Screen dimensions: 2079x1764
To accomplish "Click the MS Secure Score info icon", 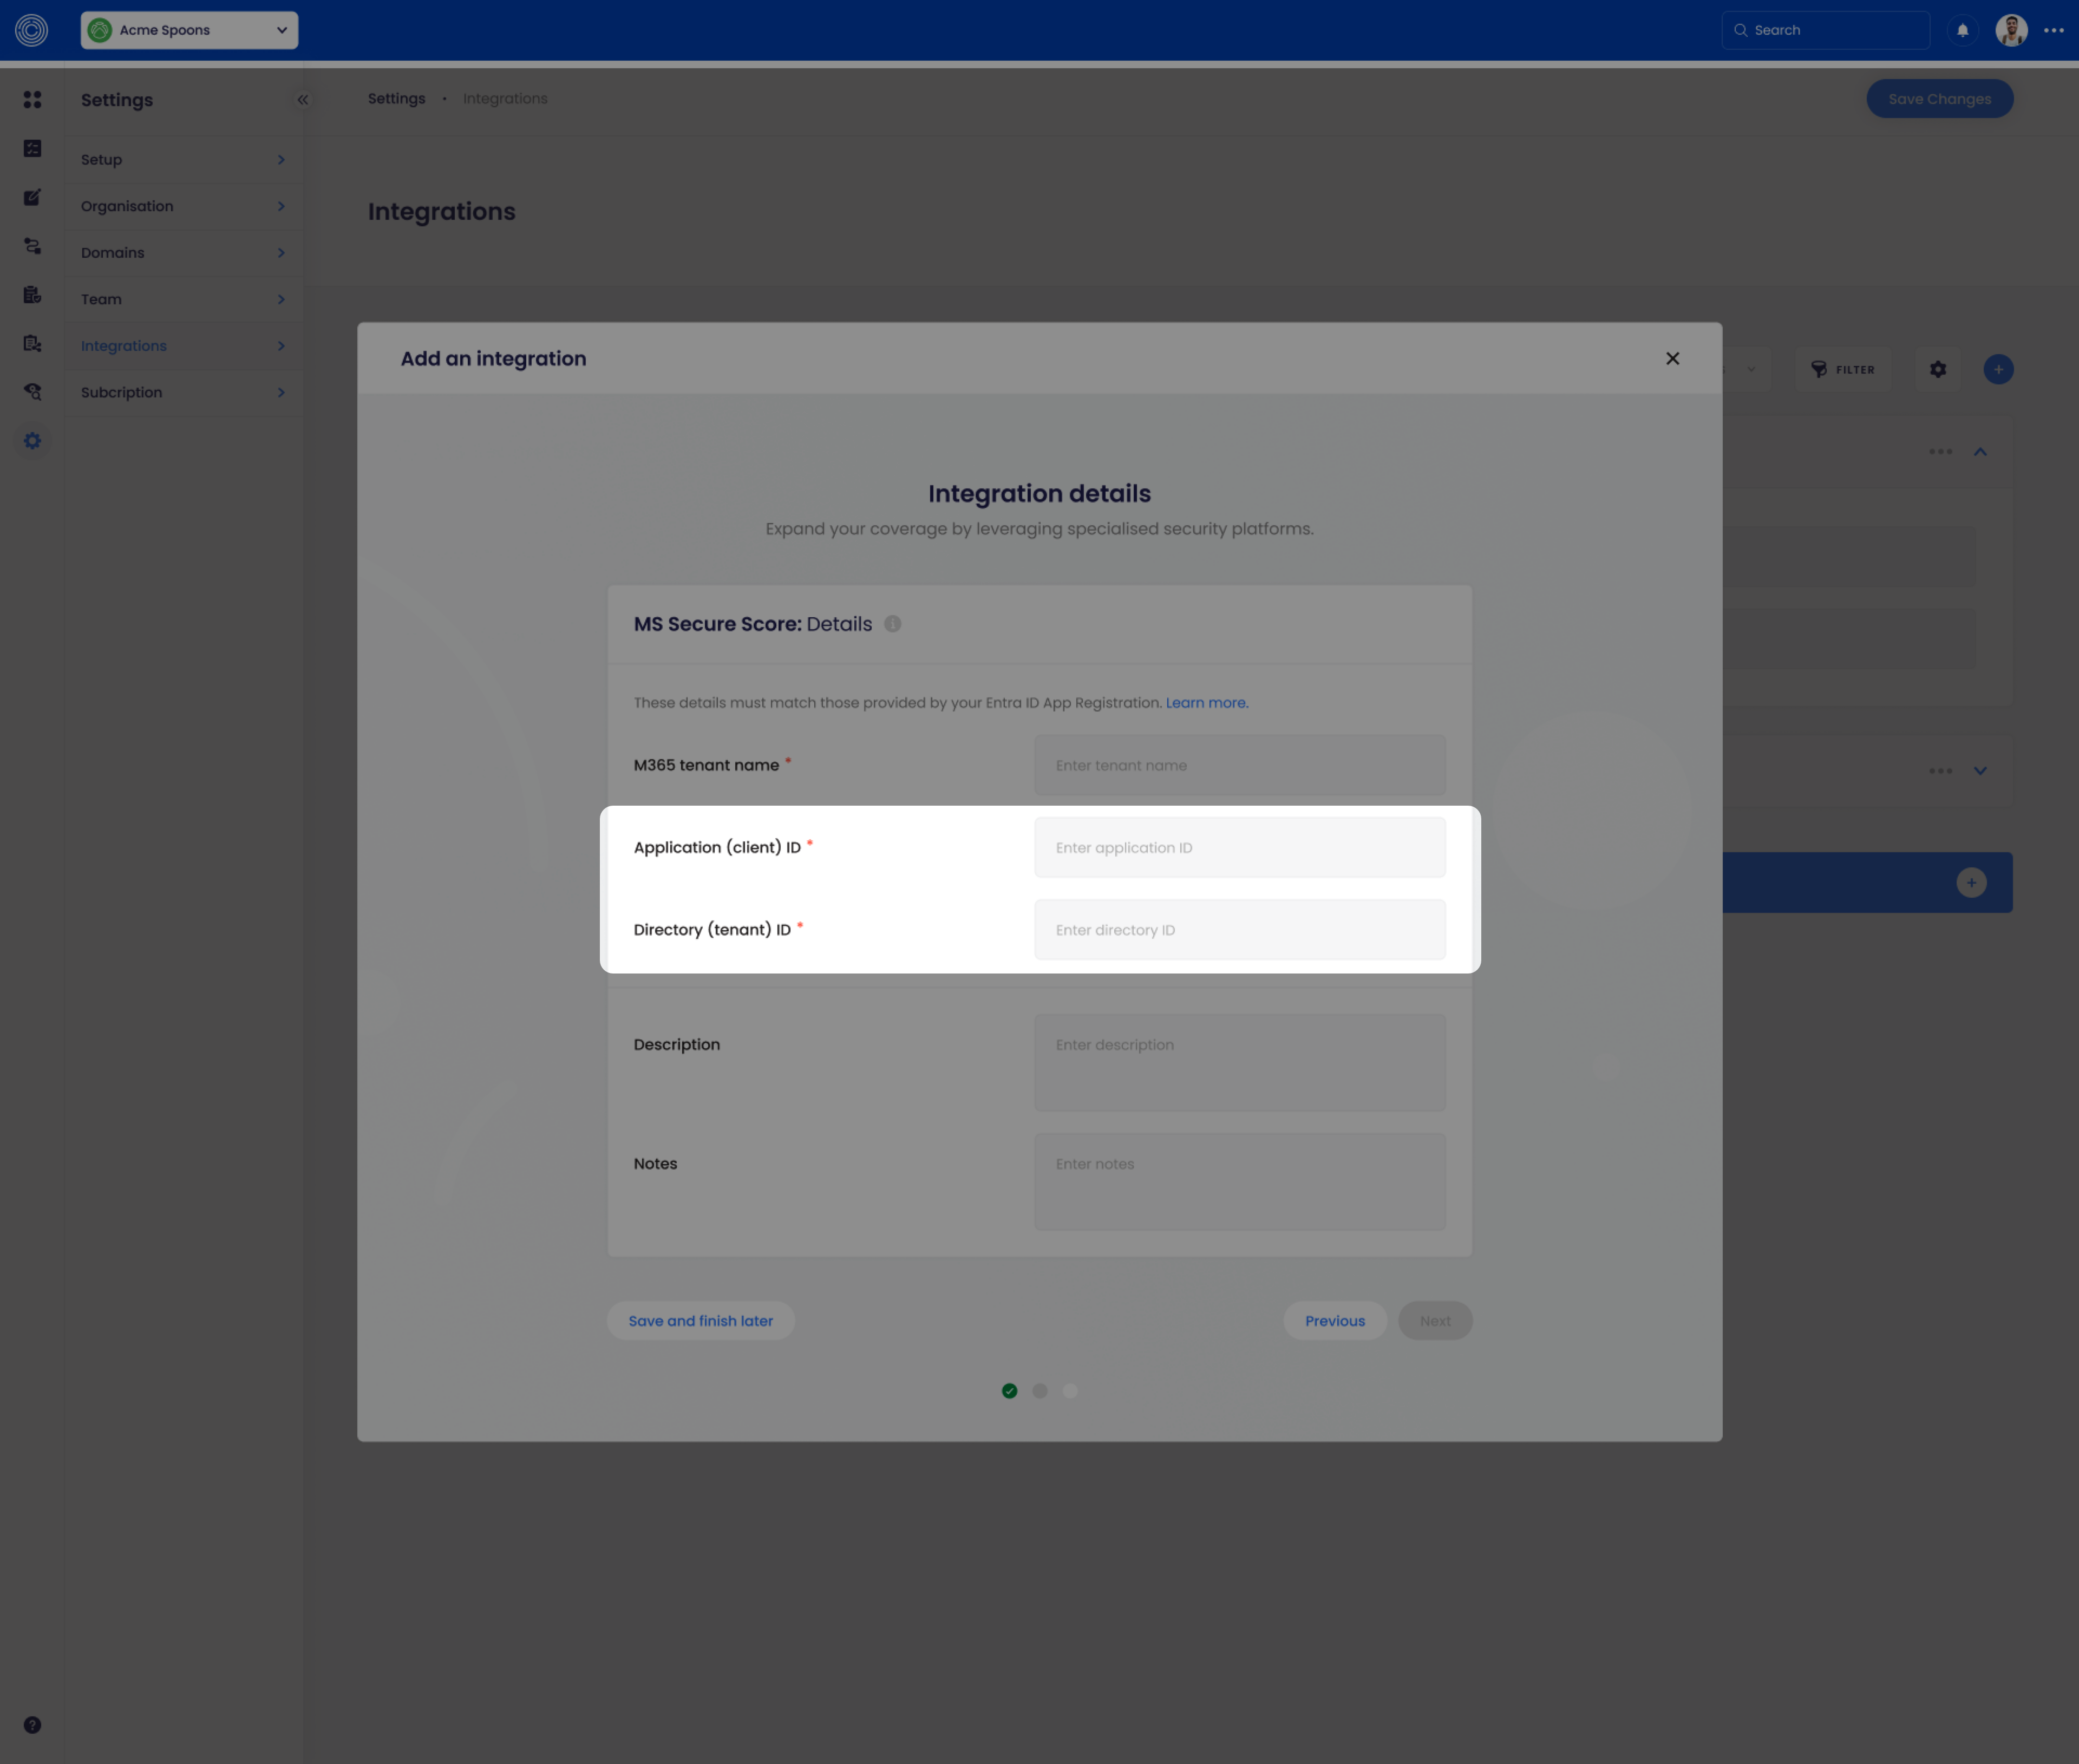I will [892, 624].
